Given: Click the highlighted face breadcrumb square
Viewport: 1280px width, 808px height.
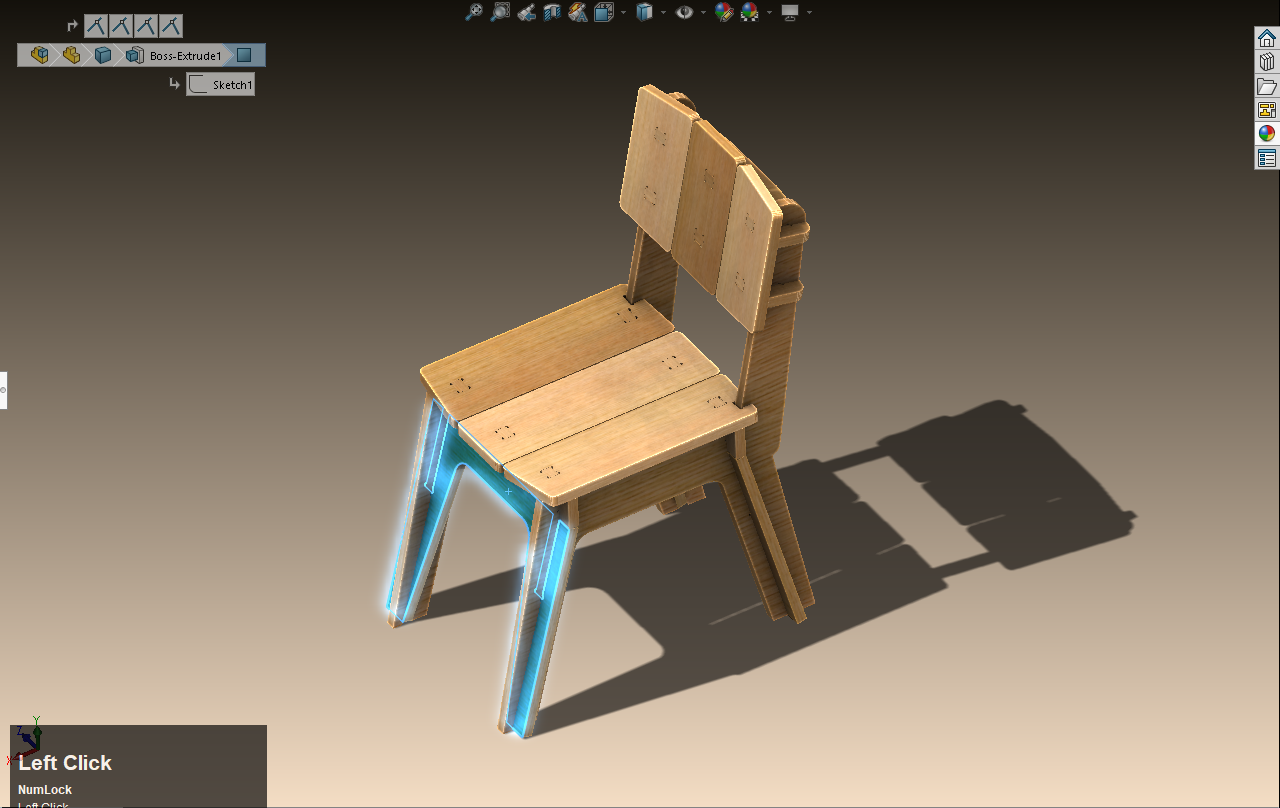Looking at the screenshot, I should pyautogui.click(x=244, y=55).
